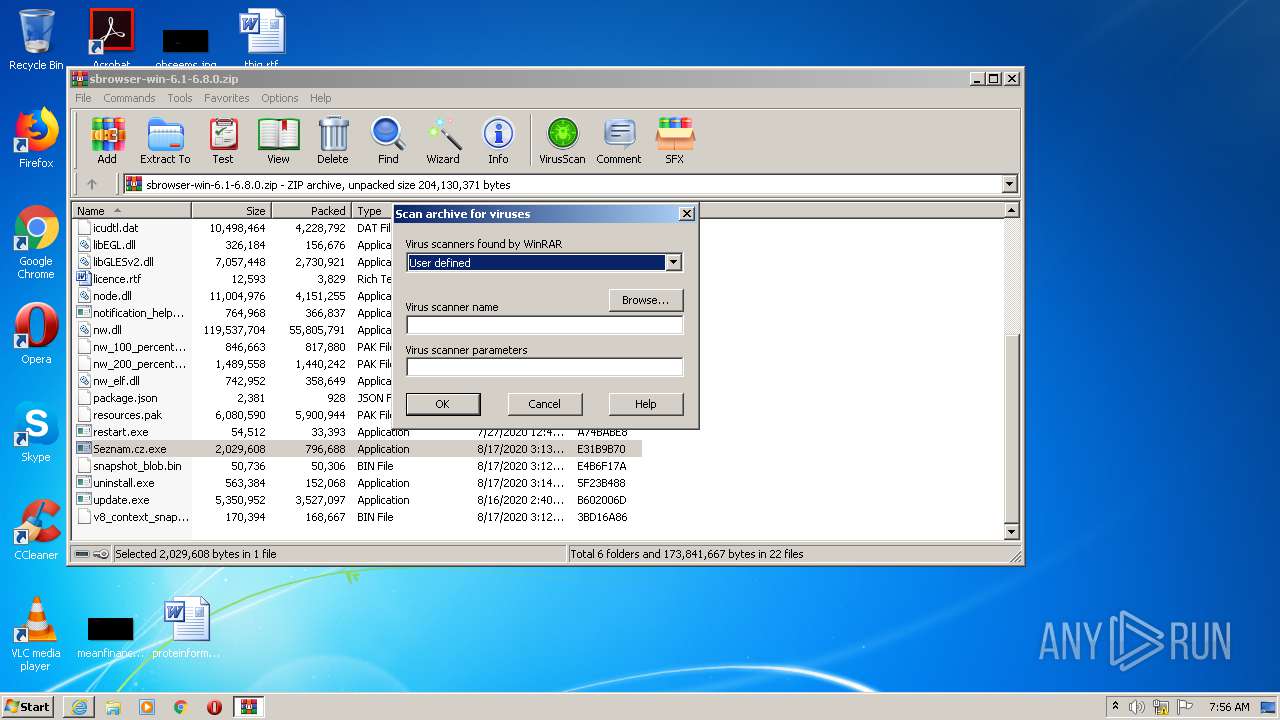1280x720 pixels.
Task: Click file list scroll up arrow
Action: pyautogui.click(x=1011, y=210)
